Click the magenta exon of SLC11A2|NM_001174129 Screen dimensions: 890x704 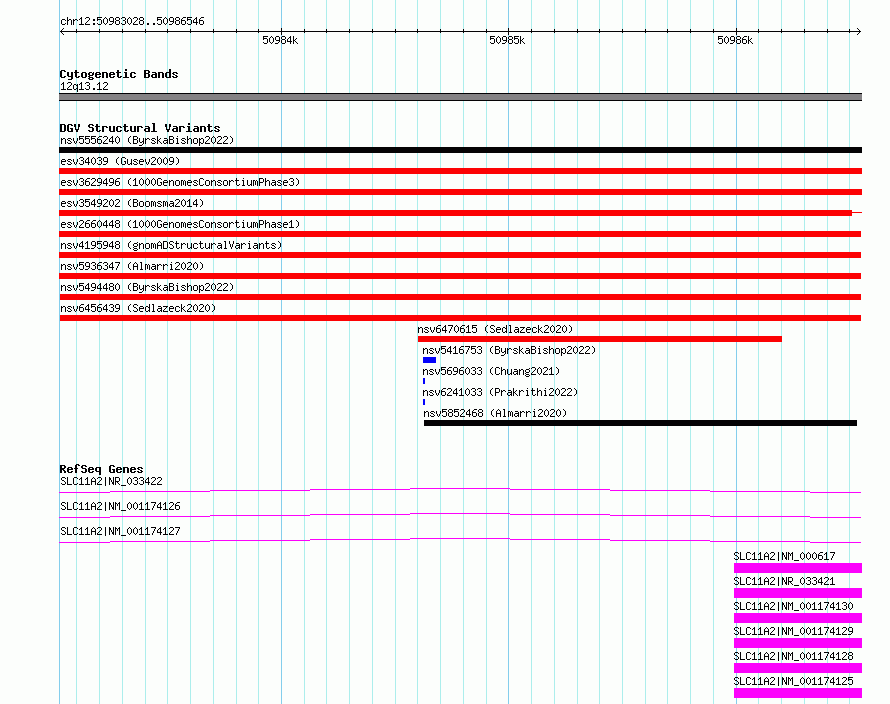[797, 643]
